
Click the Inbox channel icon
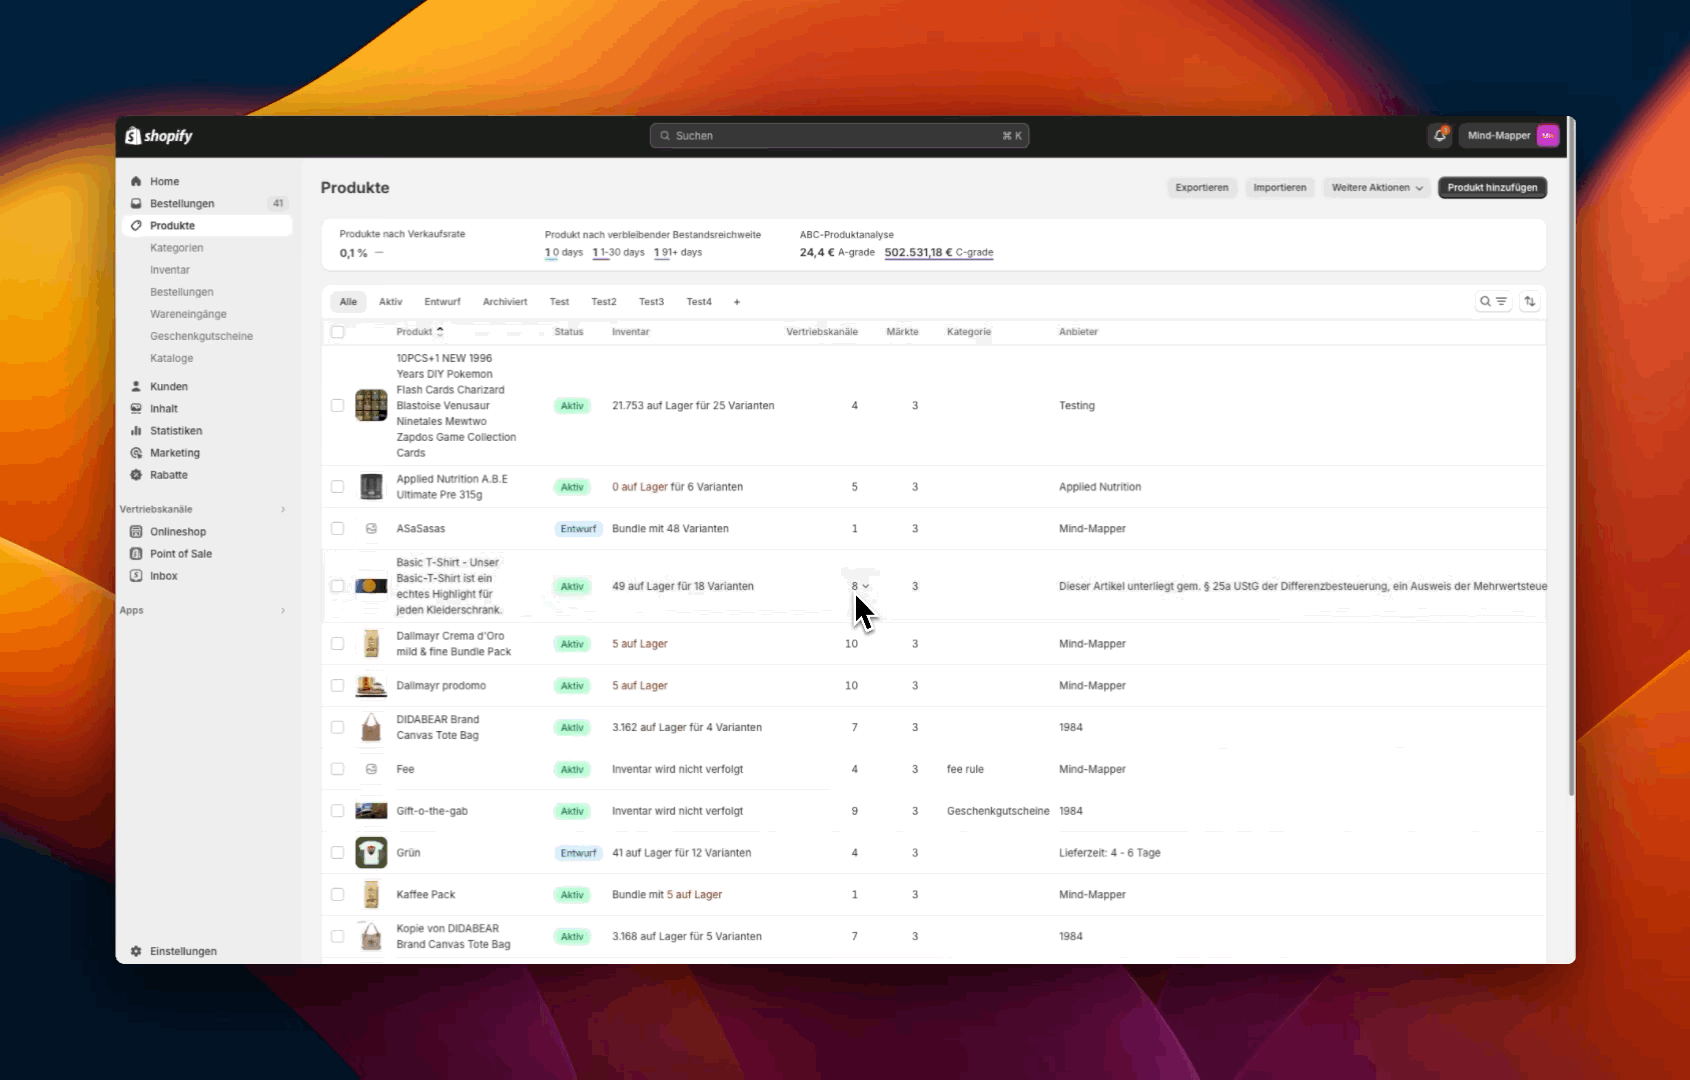click(x=136, y=575)
